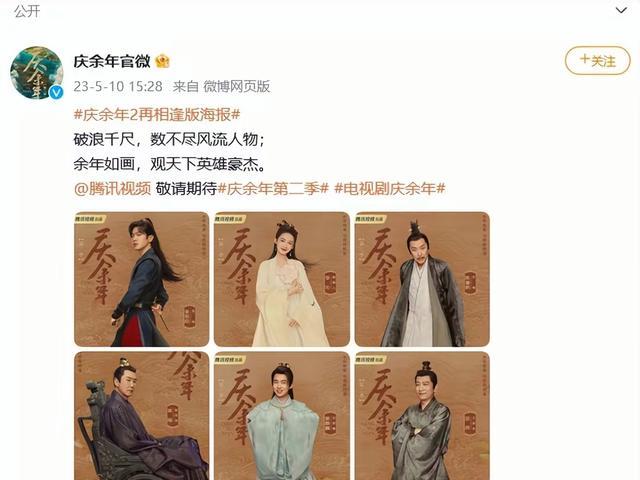Open poster of swordsman in blue robe
640x480 pixels.
pos(141,279)
